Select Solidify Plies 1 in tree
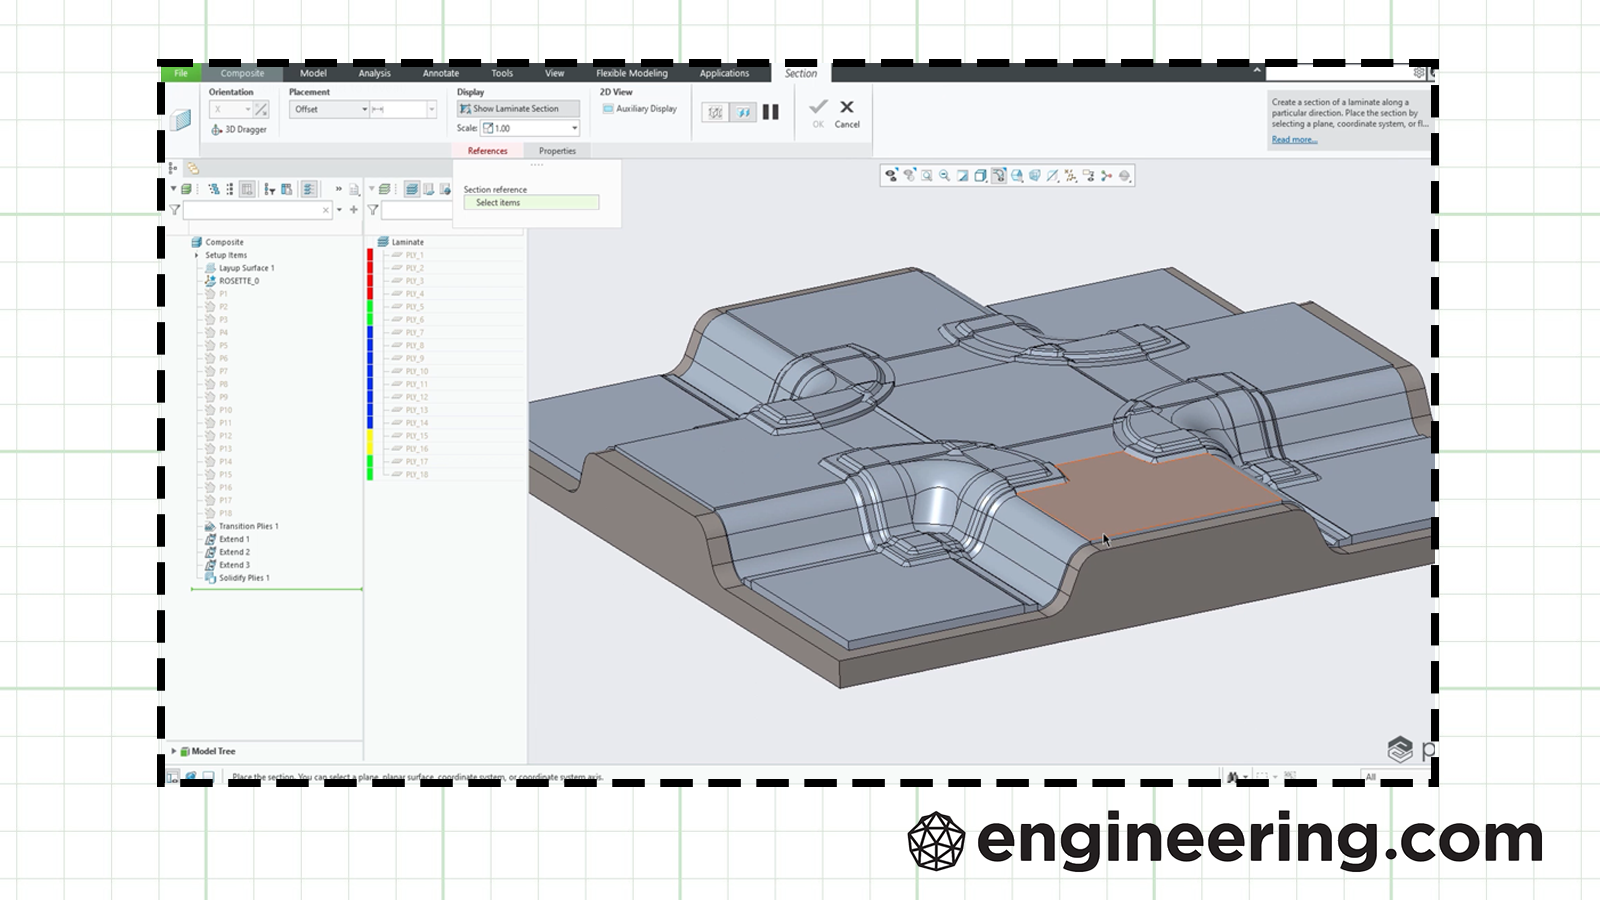The height and width of the screenshot is (900, 1600). [244, 578]
